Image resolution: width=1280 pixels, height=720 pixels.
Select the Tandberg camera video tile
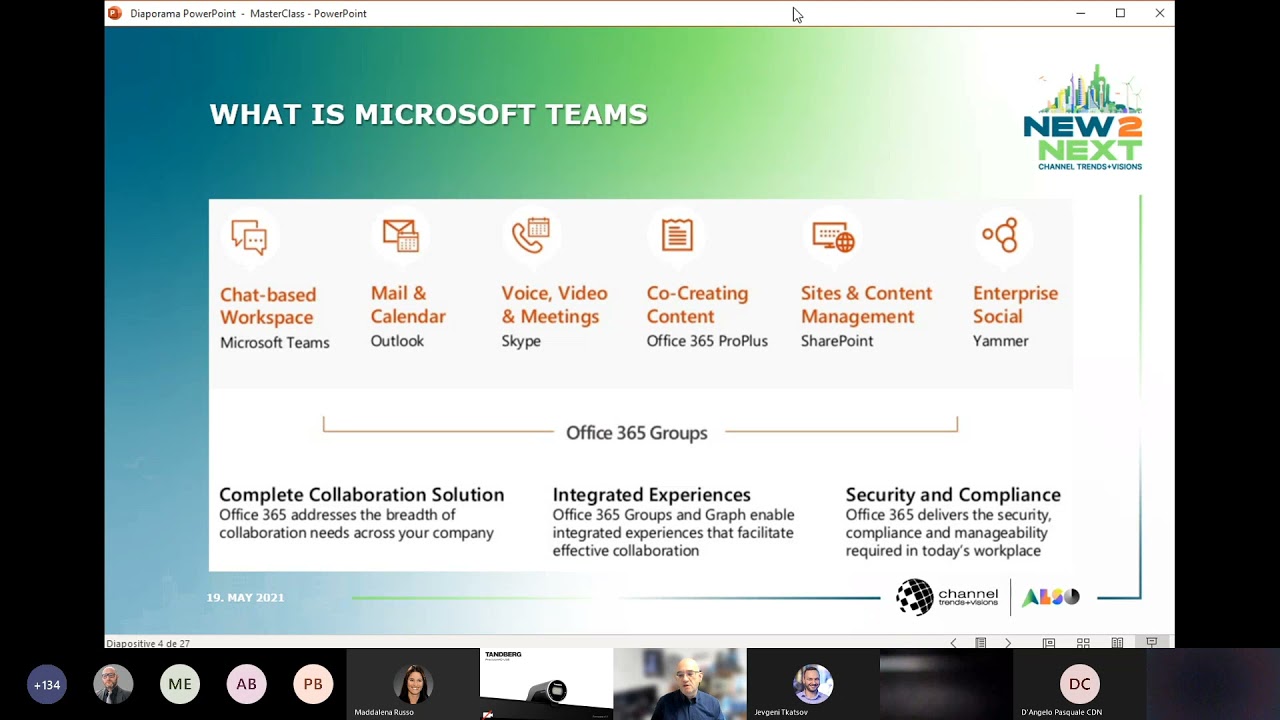click(x=546, y=684)
